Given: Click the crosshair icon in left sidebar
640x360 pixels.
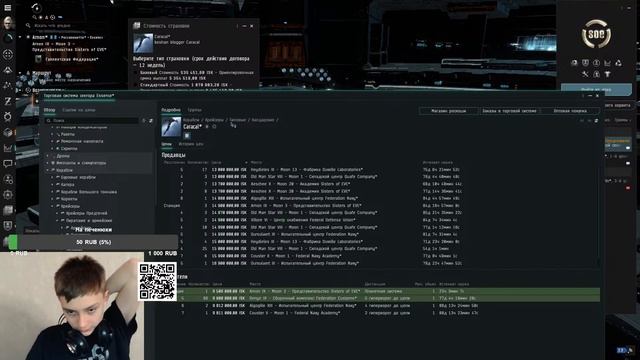Looking at the screenshot, I should (x=7, y=54).
